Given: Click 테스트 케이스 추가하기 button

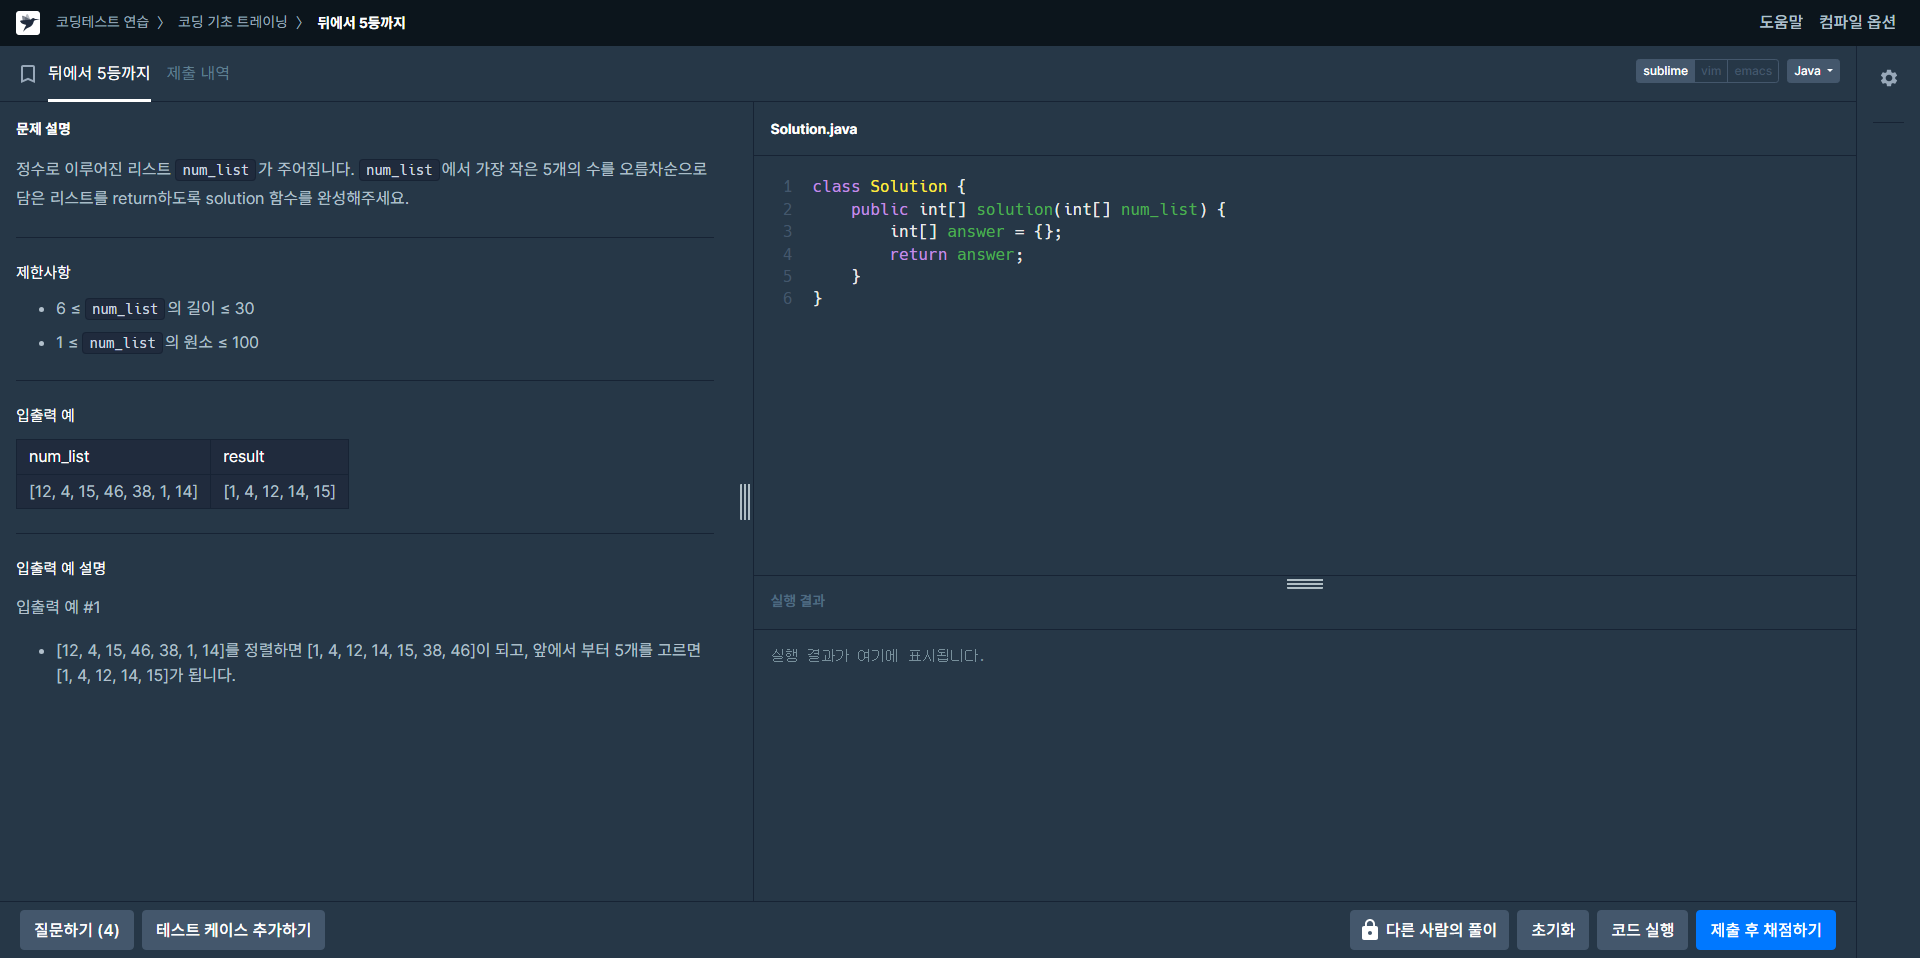Looking at the screenshot, I should 233,930.
